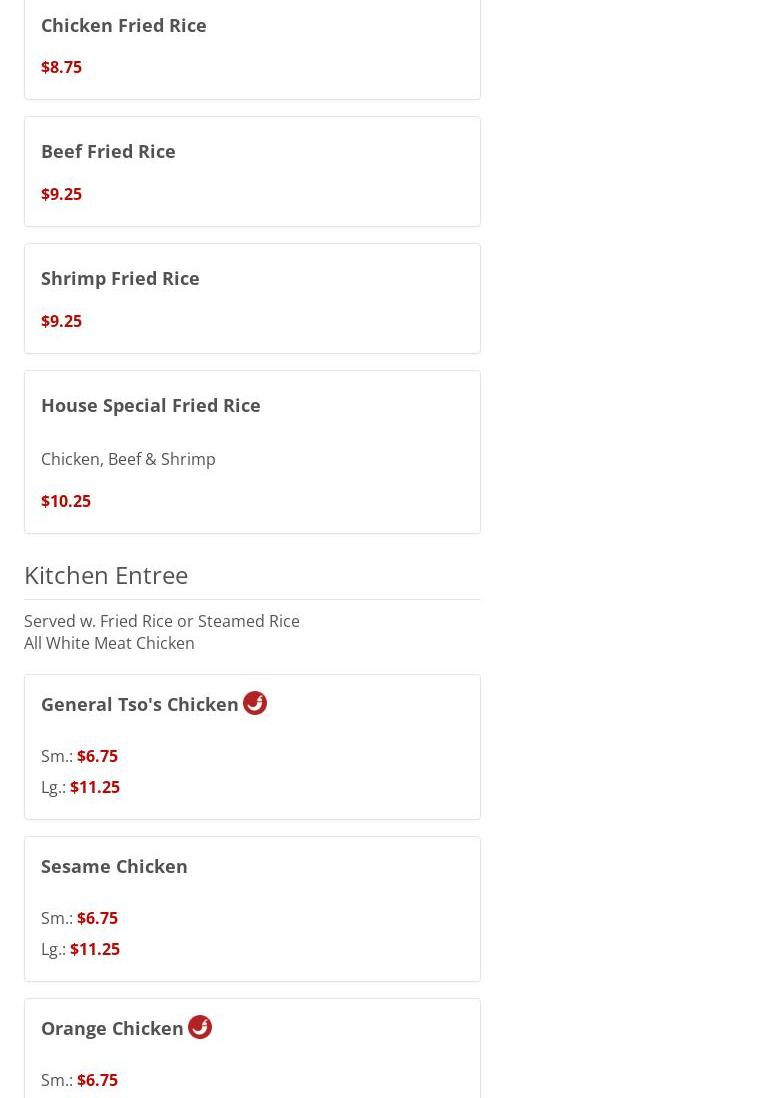
Task: Select the Beef Fried Rice card
Action: (x=252, y=172)
